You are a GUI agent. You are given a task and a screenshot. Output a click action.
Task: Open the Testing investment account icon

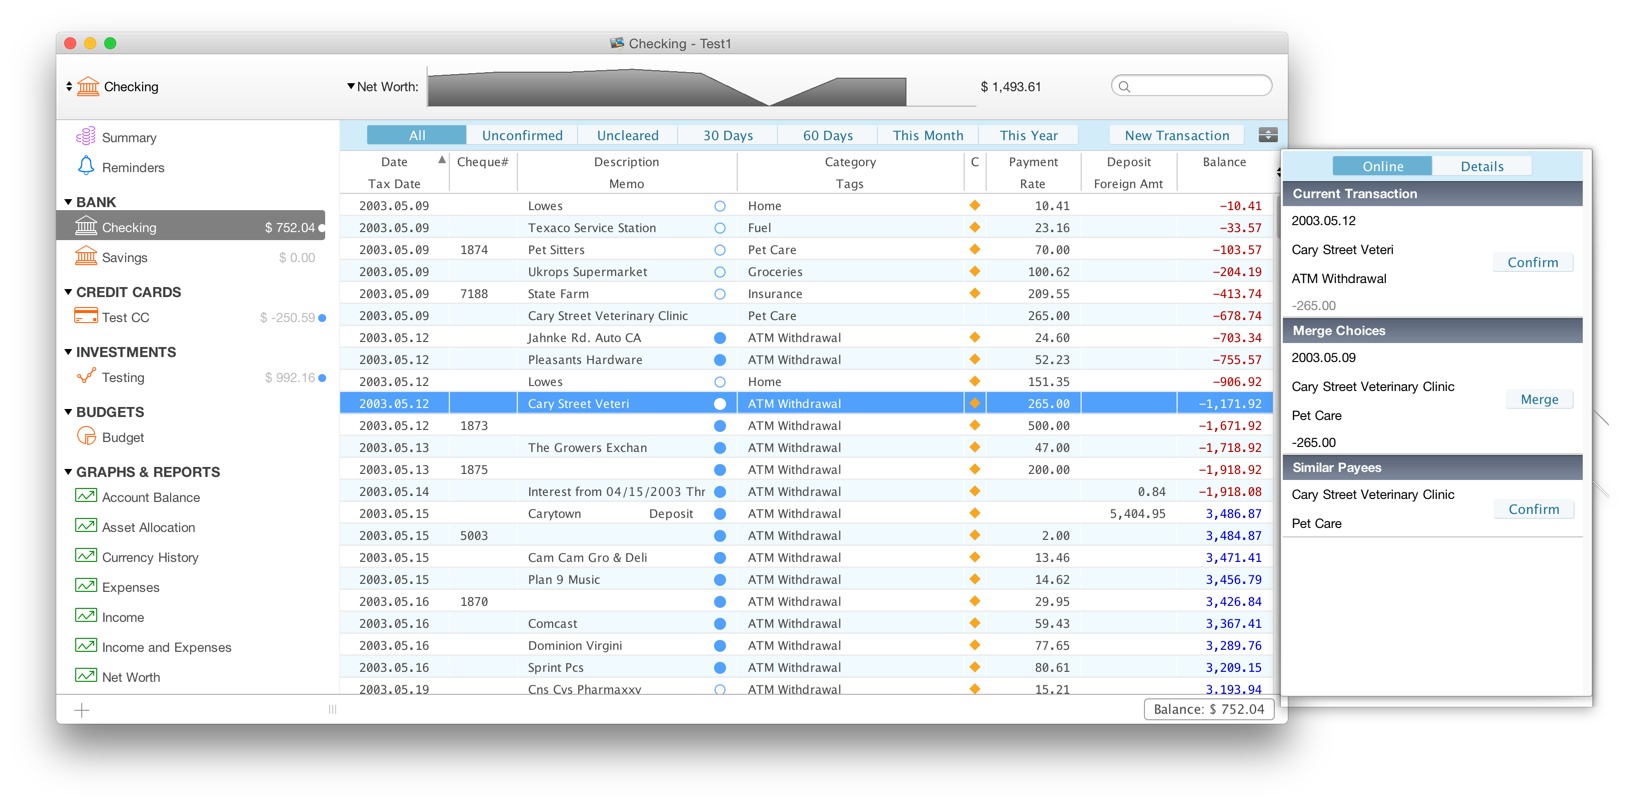coord(86,377)
